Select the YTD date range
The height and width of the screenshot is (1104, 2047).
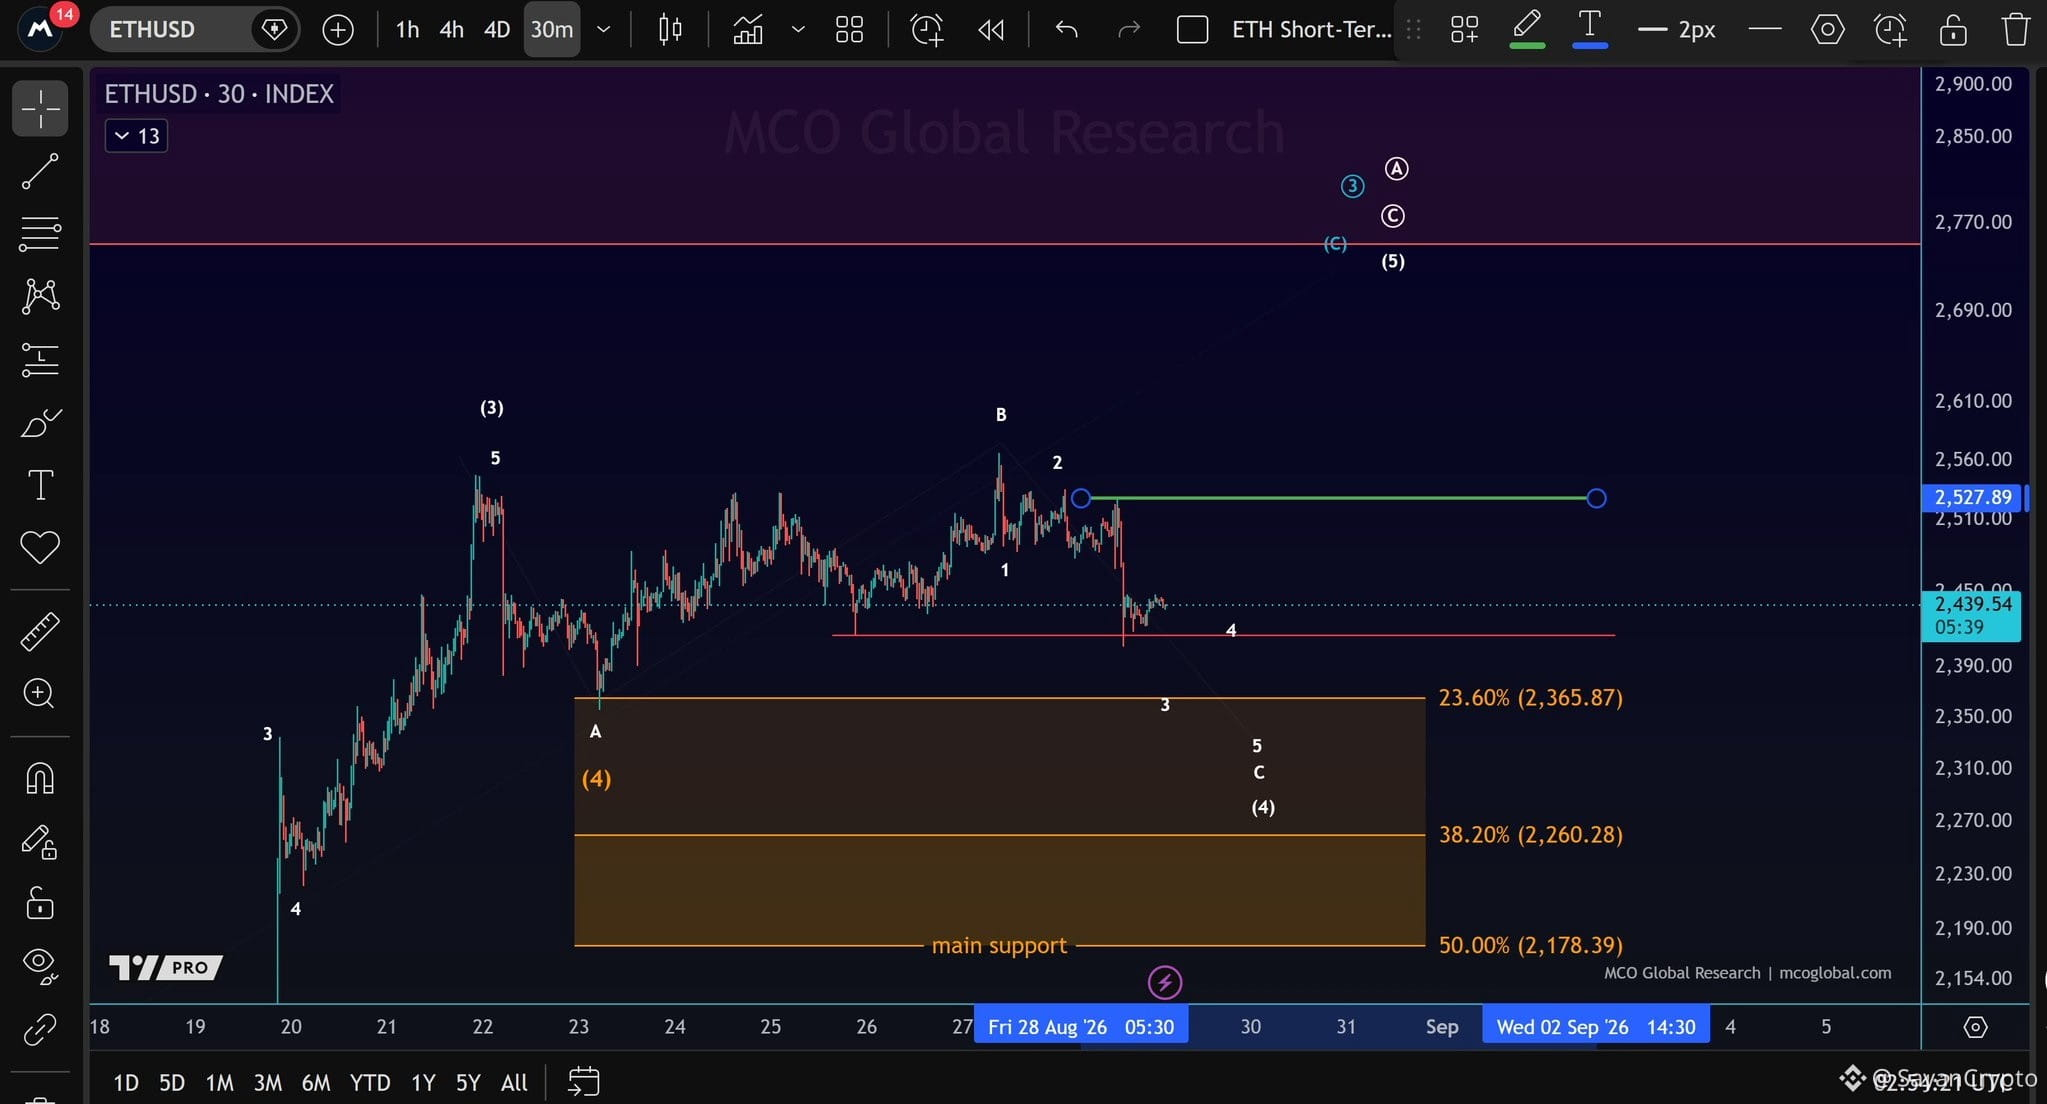coord(370,1082)
